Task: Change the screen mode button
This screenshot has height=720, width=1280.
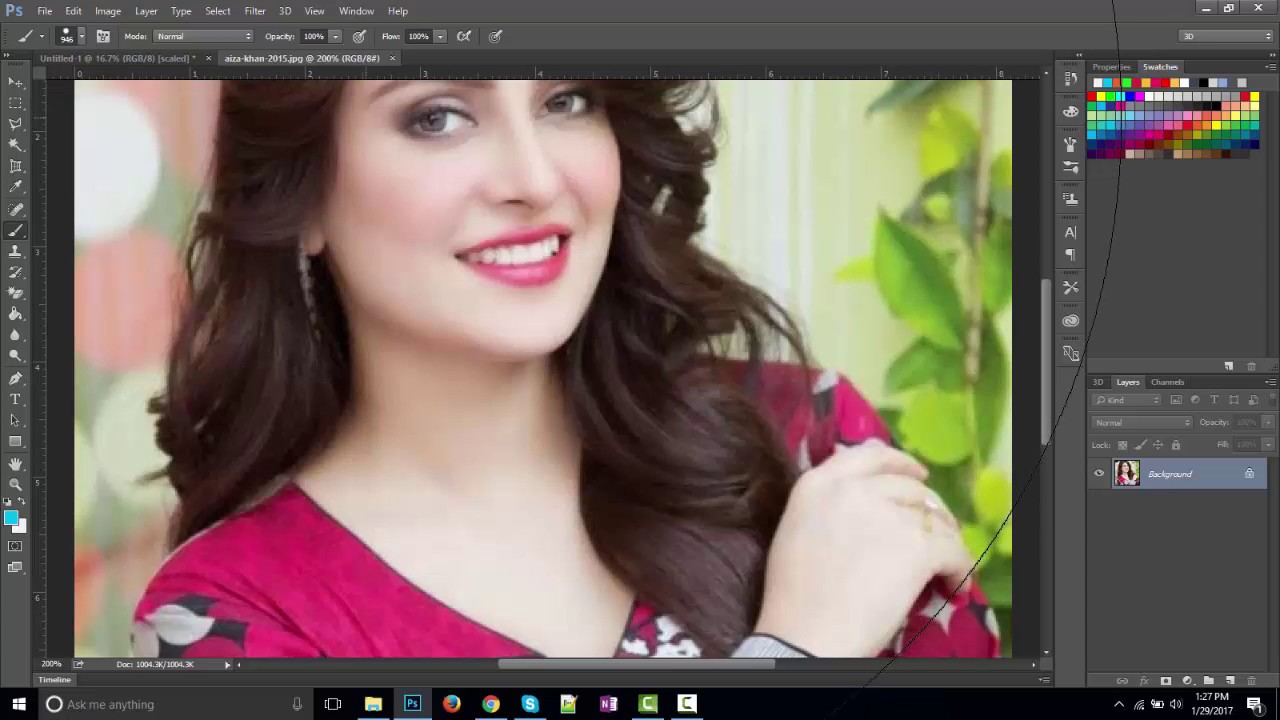Action: [15, 567]
